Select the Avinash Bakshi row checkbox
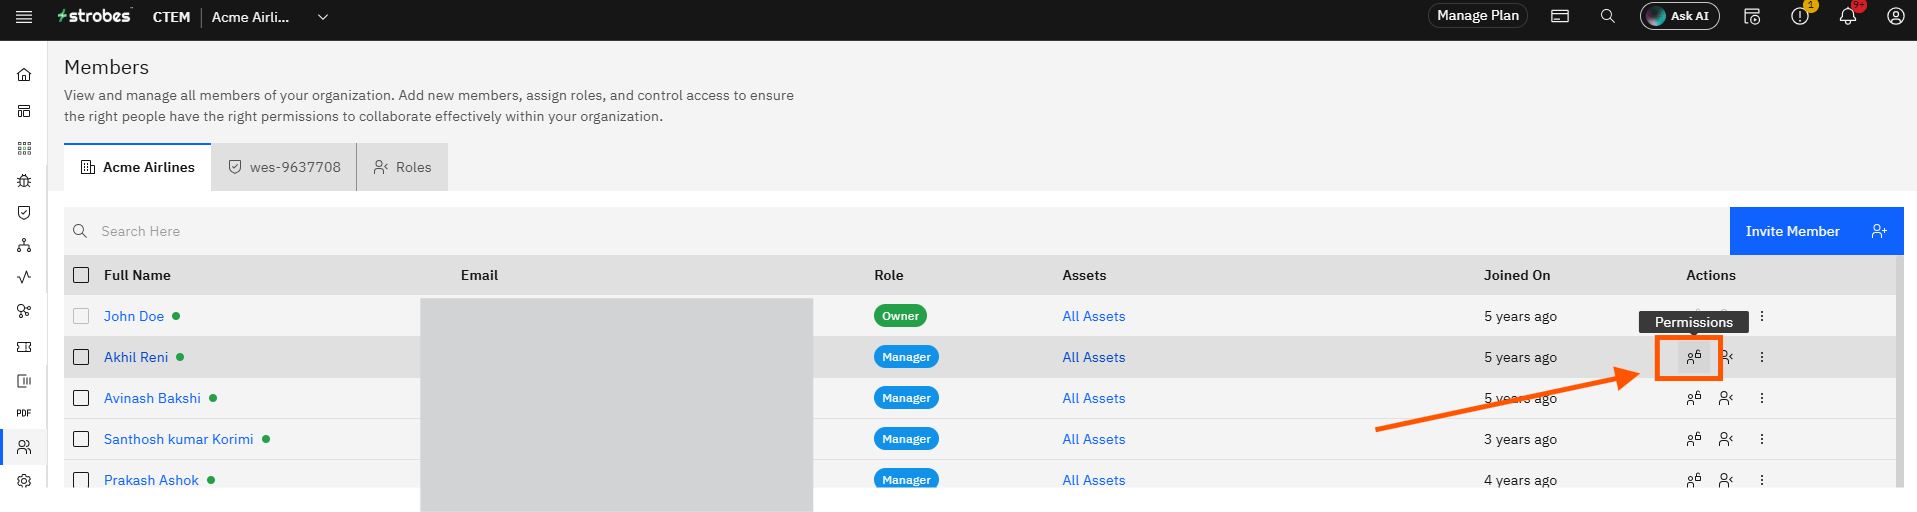 click(x=81, y=398)
